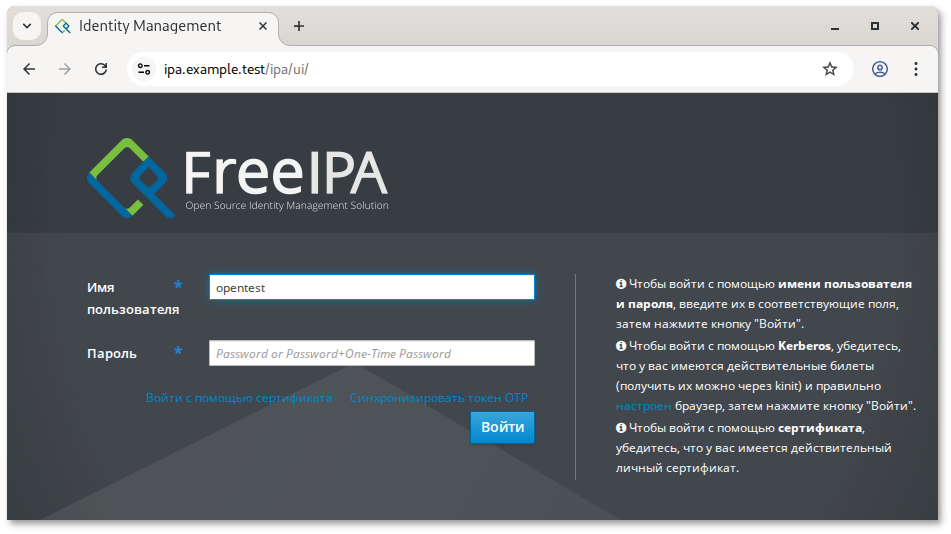Click the info icon beside the username and password hint
The height and width of the screenshot is (534, 951).
(620, 284)
